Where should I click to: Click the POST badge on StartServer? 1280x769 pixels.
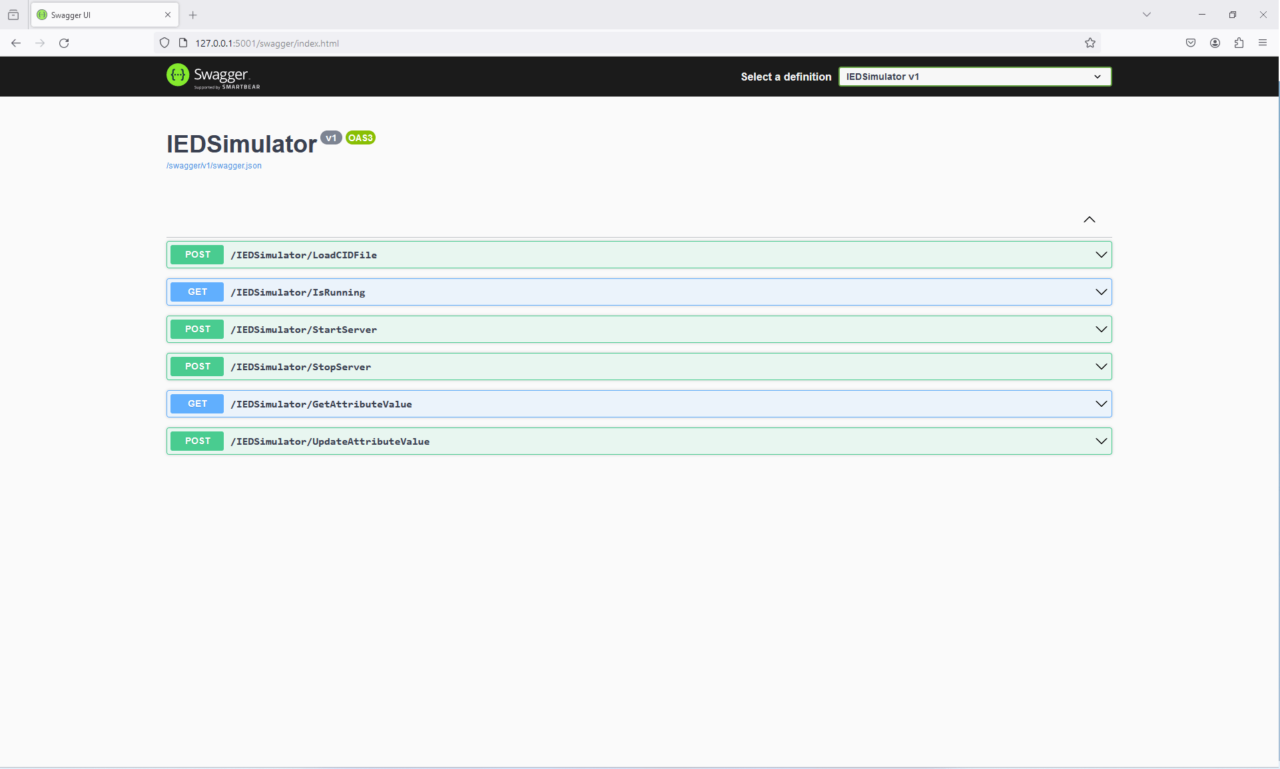pos(196,328)
